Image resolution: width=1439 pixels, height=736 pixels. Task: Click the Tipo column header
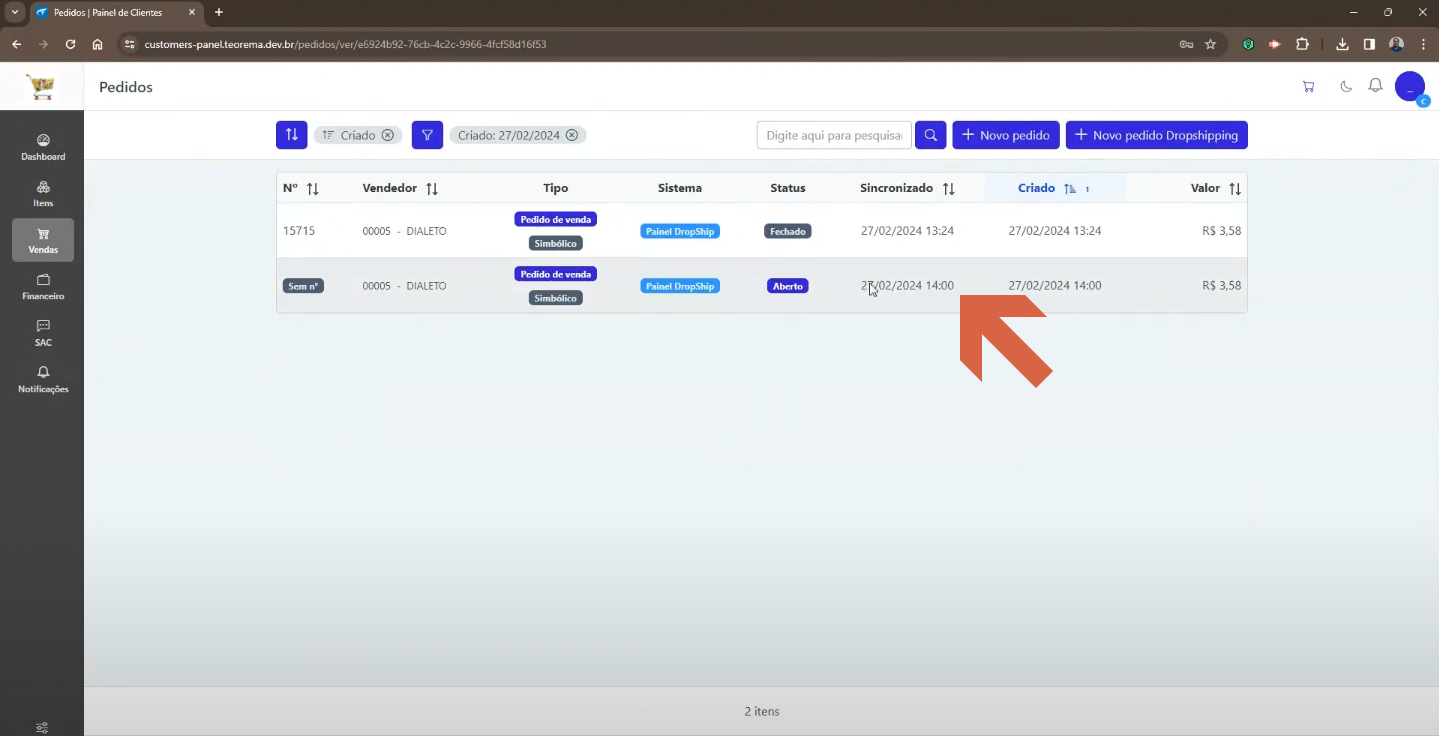point(556,188)
